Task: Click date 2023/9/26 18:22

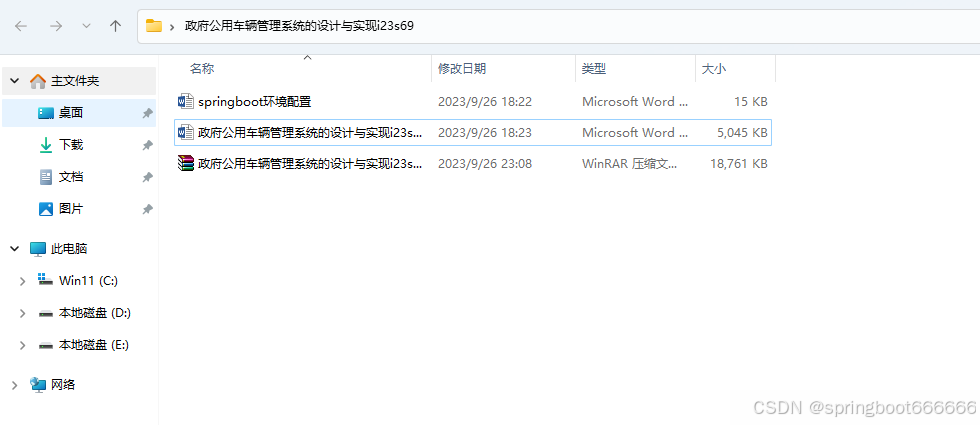Action: coord(484,101)
